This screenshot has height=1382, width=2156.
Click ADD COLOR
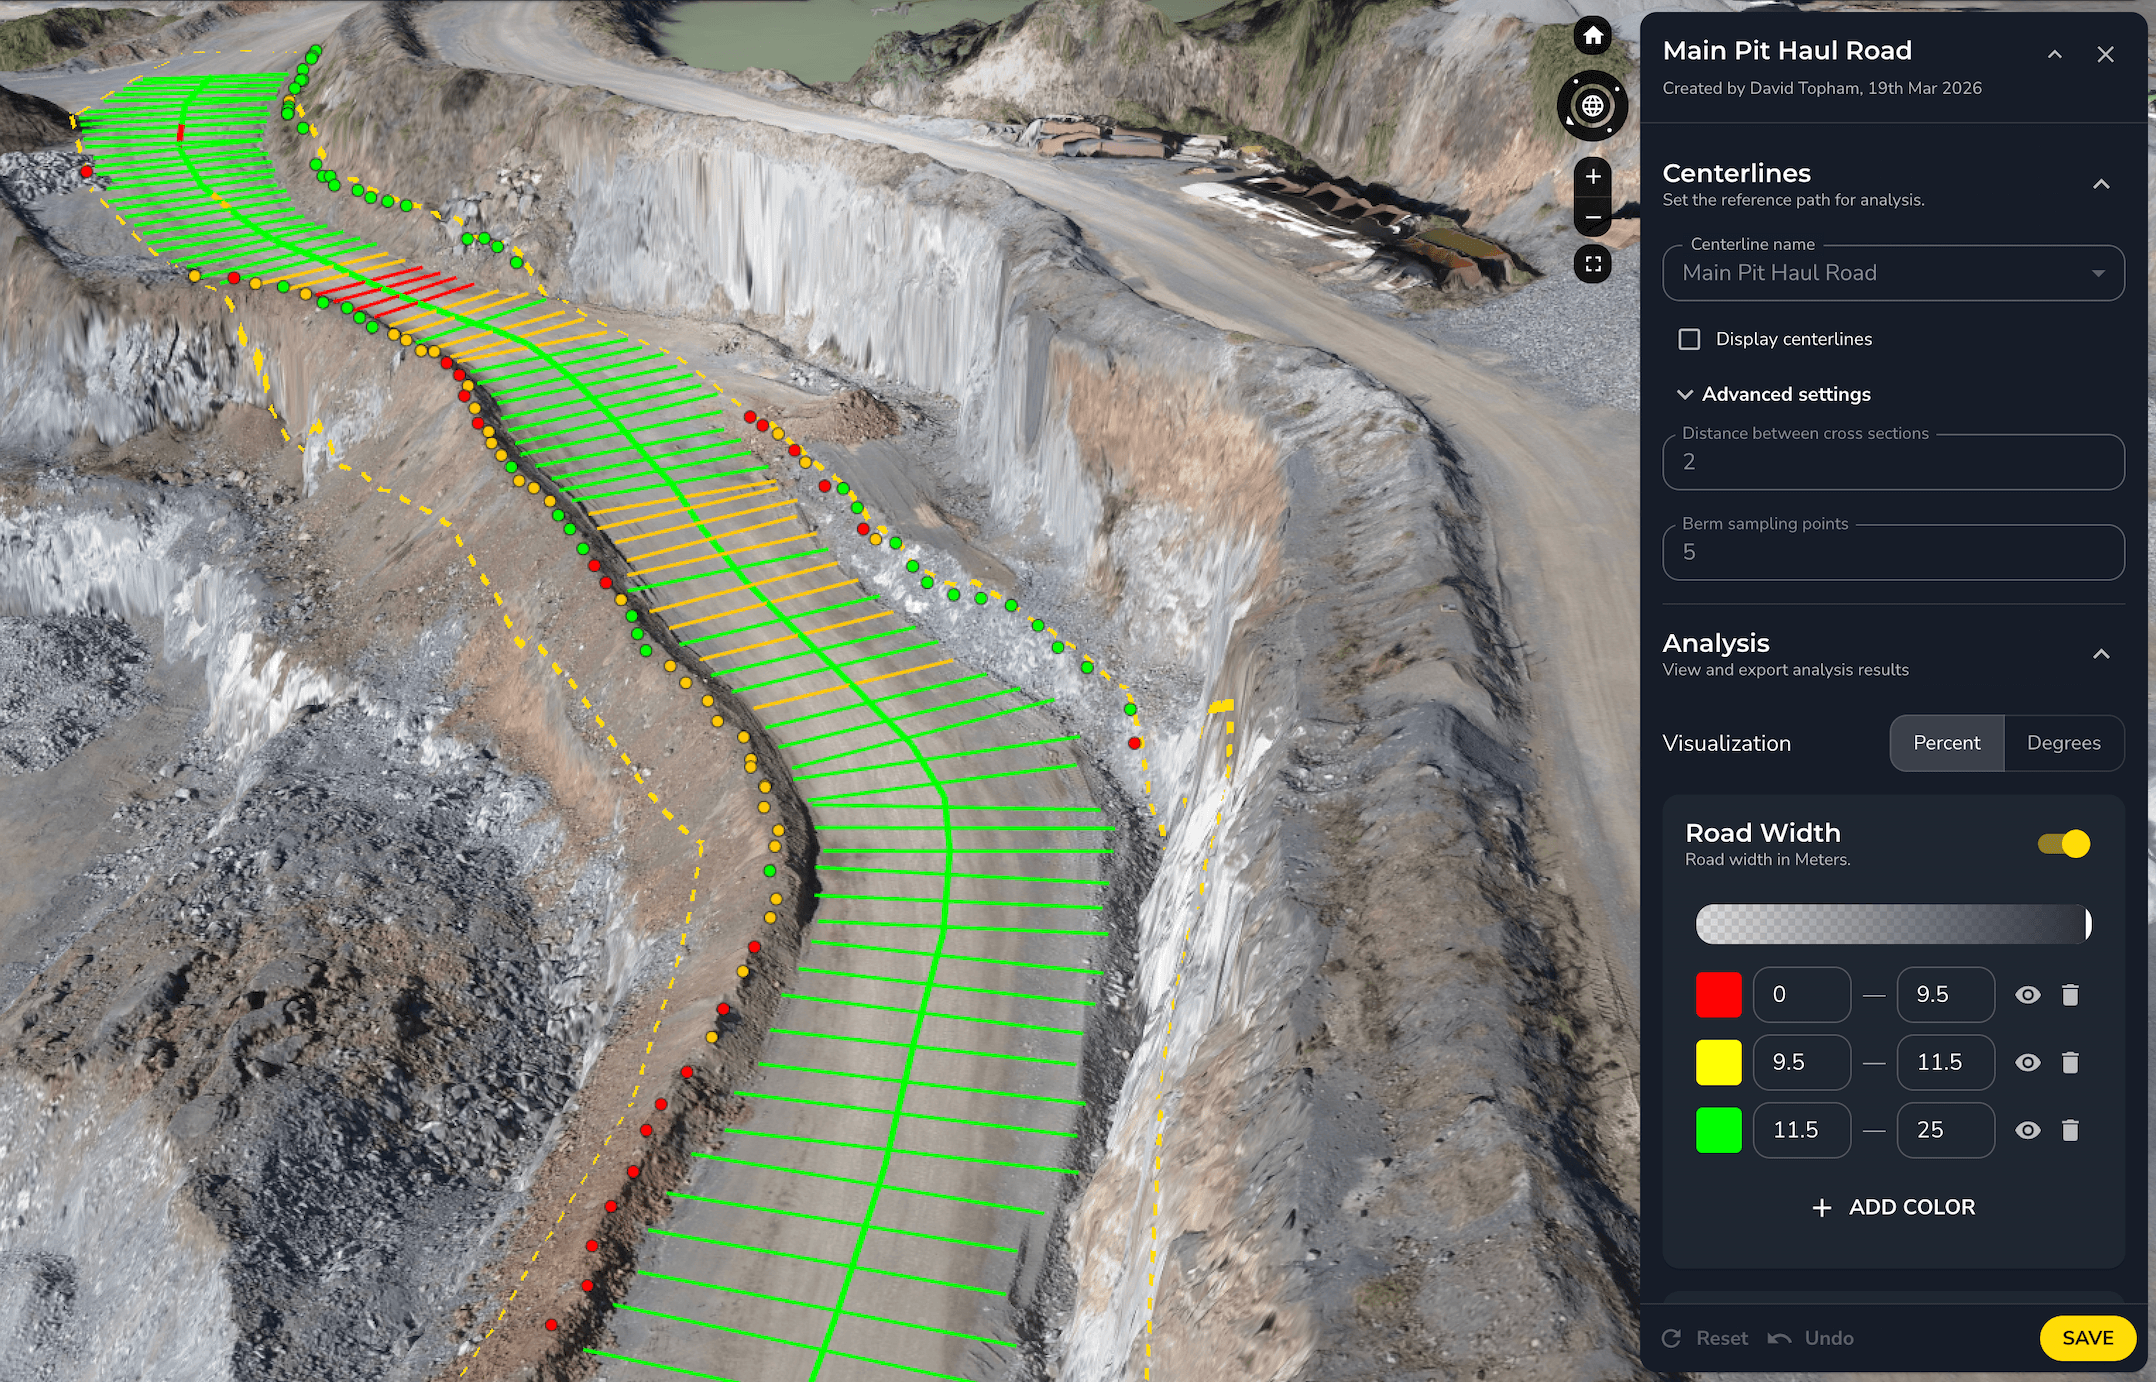1893,1207
